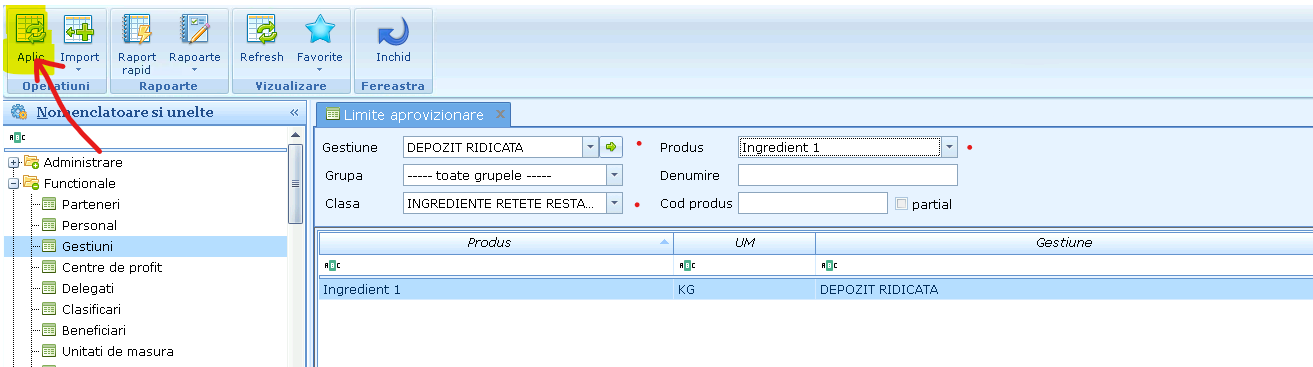This screenshot has height=367, width=1313.
Task: Expand the Administrare tree node
Action: pyautogui.click(x=13, y=162)
